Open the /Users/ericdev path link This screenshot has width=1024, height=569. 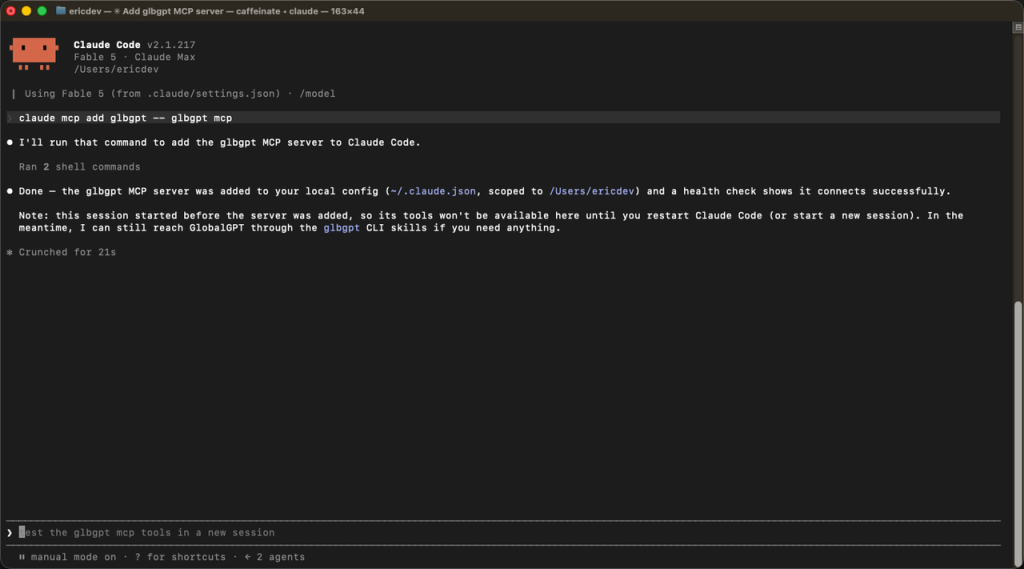[592, 191]
